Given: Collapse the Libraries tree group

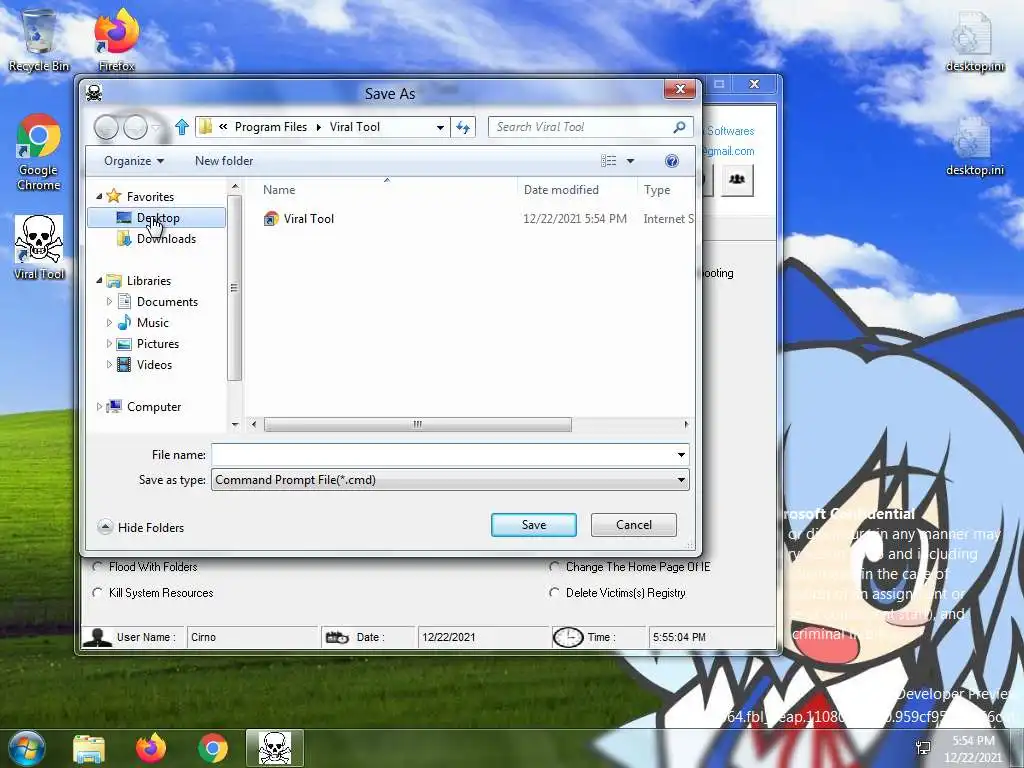Looking at the screenshot, I should (x=99, y=280).
